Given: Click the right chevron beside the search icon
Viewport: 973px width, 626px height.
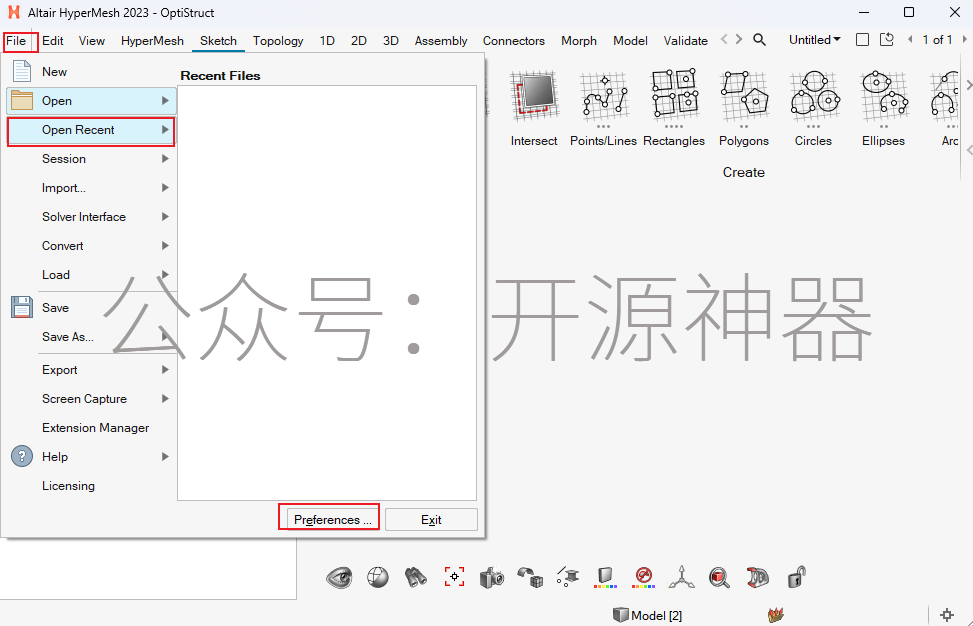Looking at the screenshot, I should coord(738,40).
